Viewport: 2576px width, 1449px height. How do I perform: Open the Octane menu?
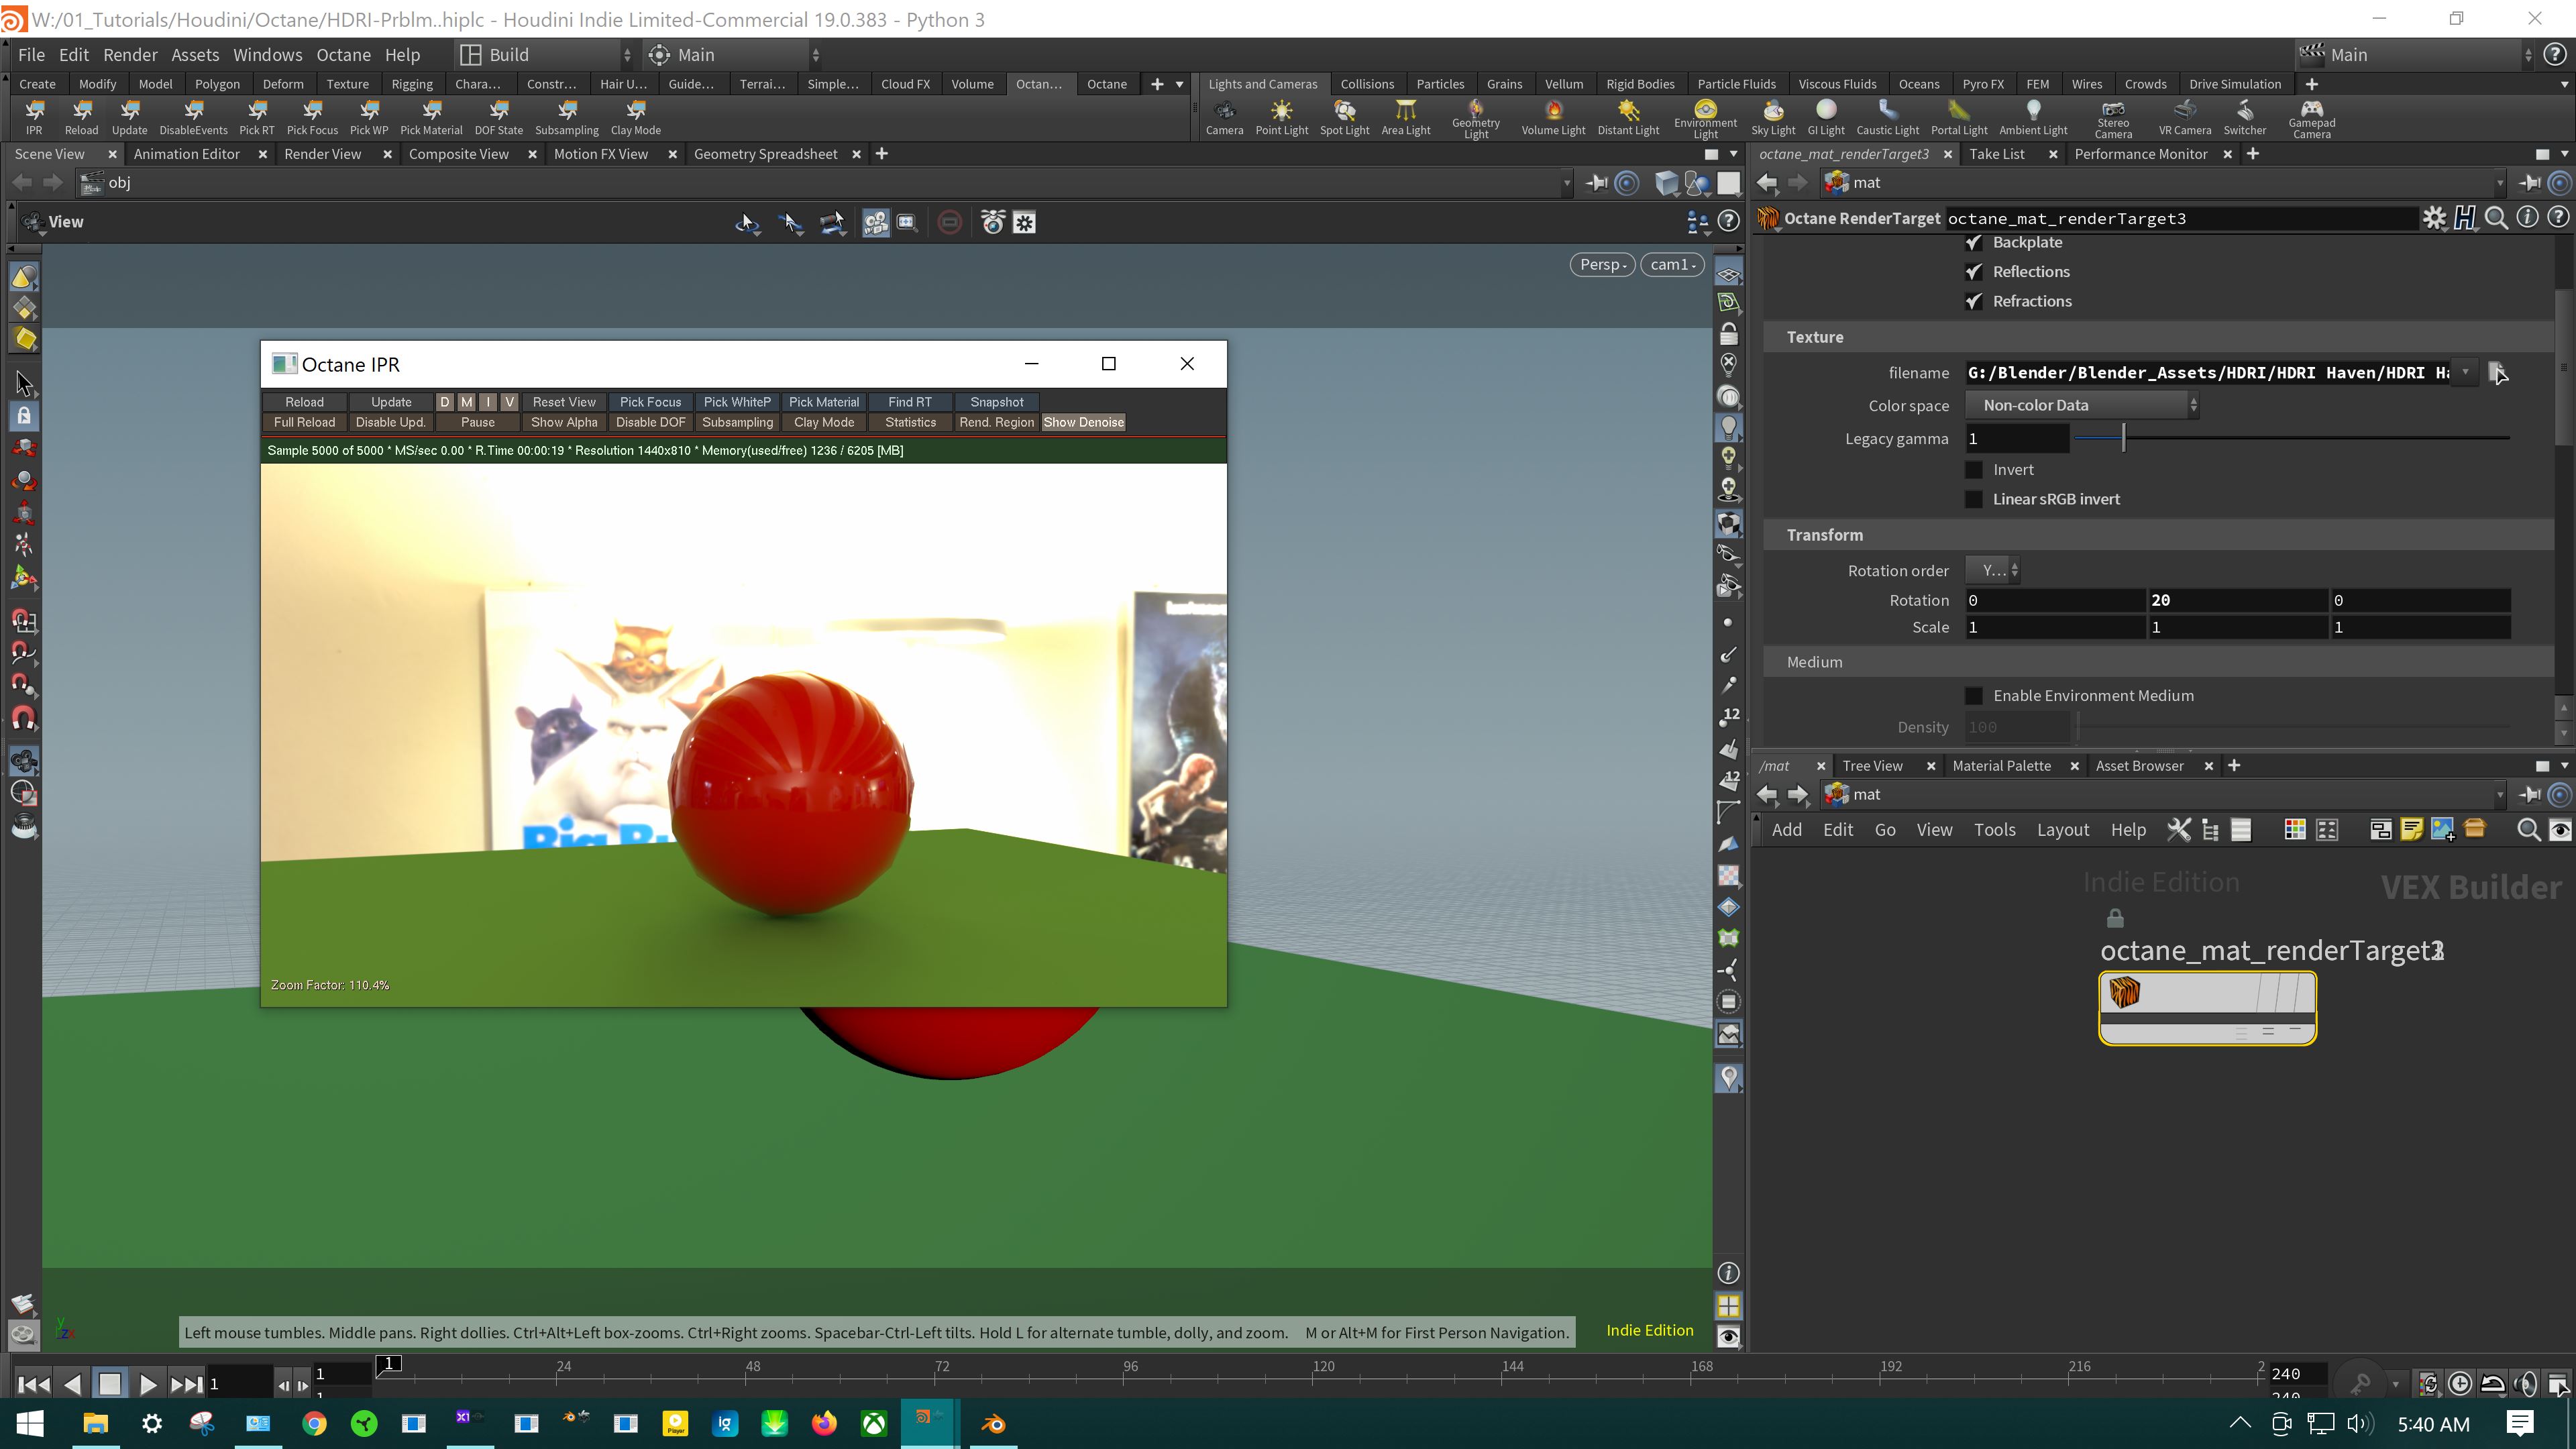(x=343, y=55)
